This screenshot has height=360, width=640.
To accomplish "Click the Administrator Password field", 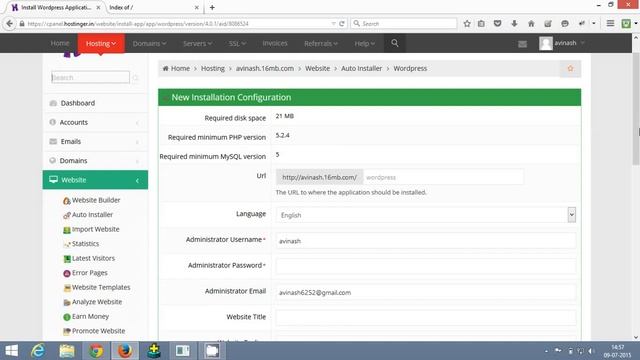I will pos(426,267).
